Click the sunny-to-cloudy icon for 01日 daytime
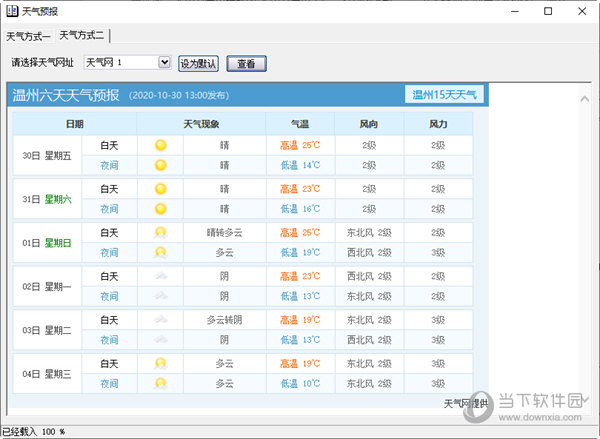The height and width of the screenshot is (439, 600). point(160,232)
